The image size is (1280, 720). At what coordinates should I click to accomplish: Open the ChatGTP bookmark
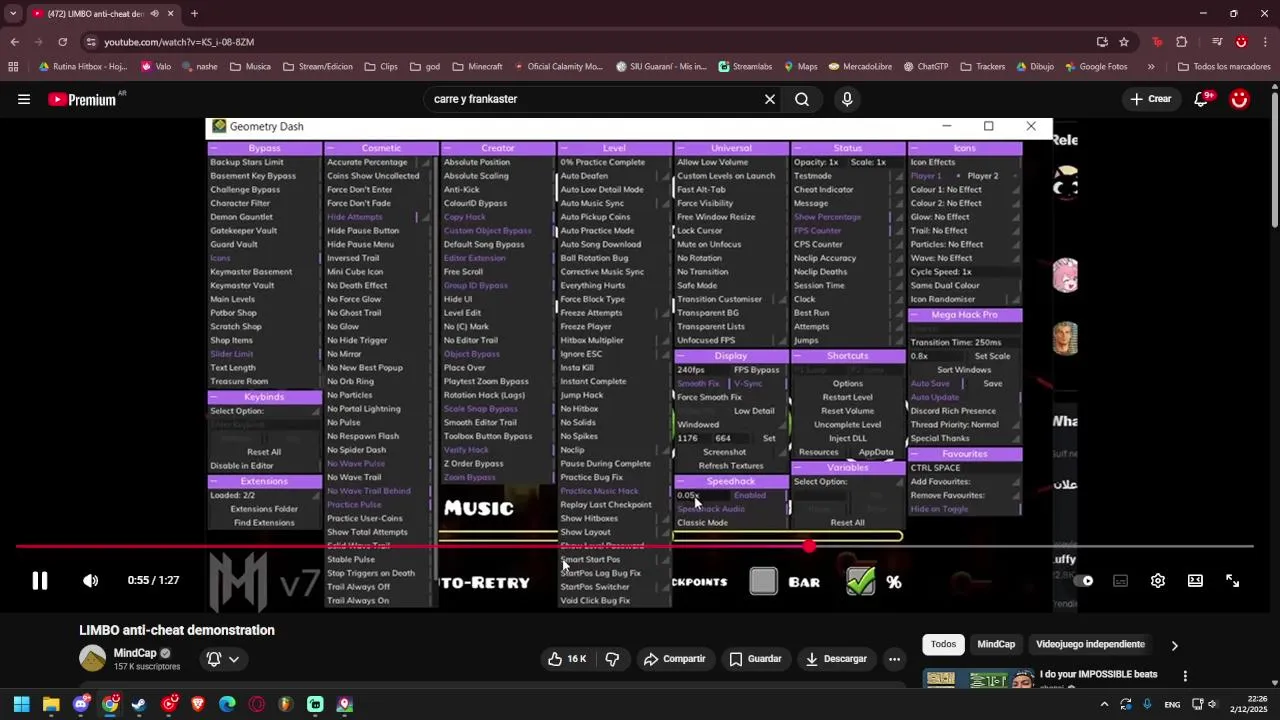pyautogui.click(x=925, y=67)
